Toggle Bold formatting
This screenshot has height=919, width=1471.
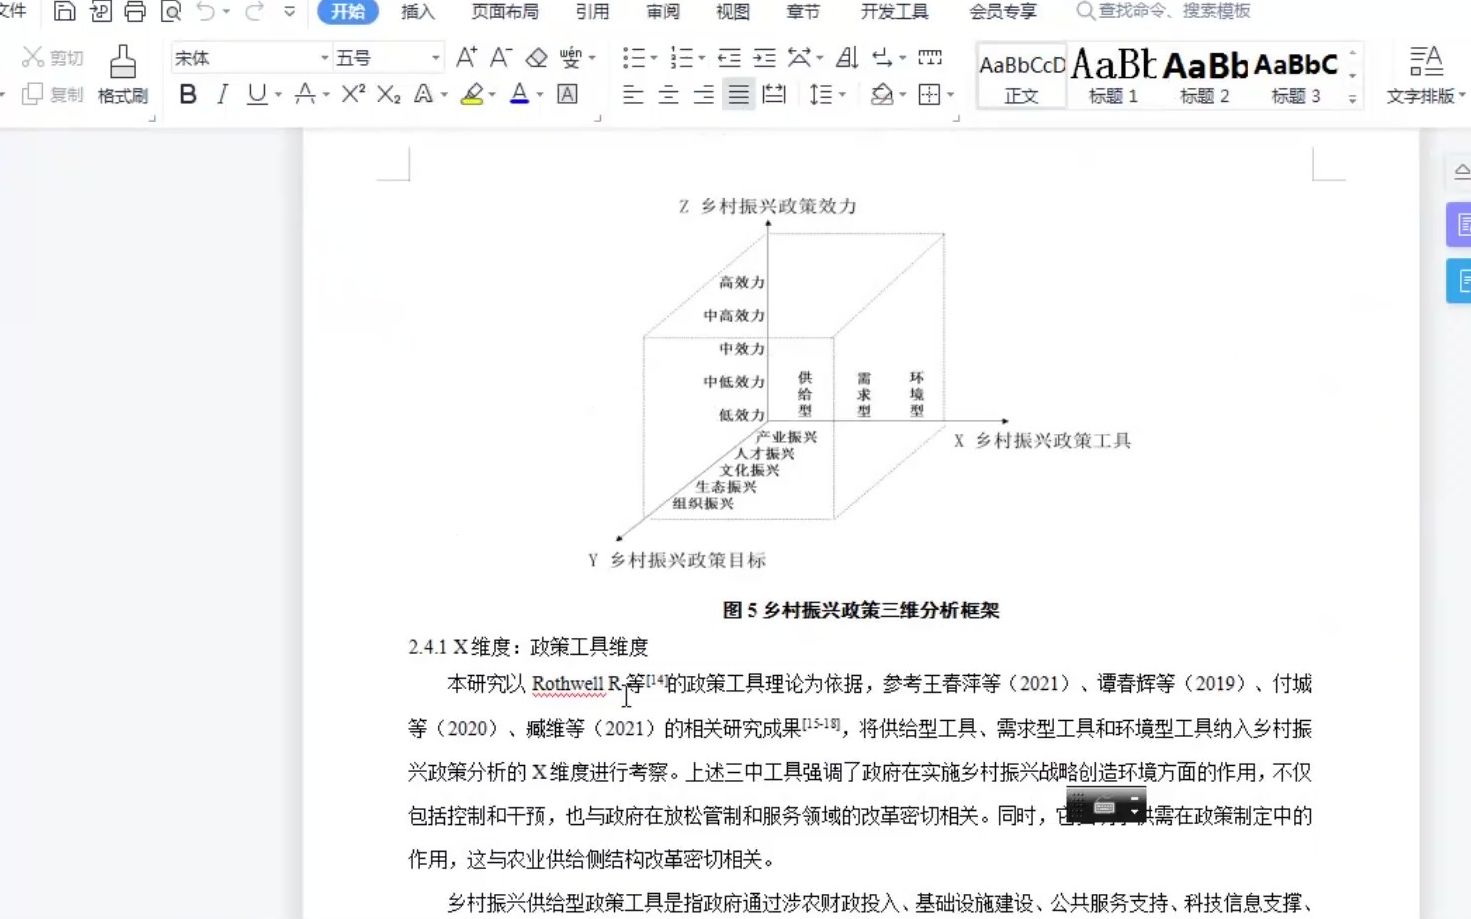[x=188, y=94]
